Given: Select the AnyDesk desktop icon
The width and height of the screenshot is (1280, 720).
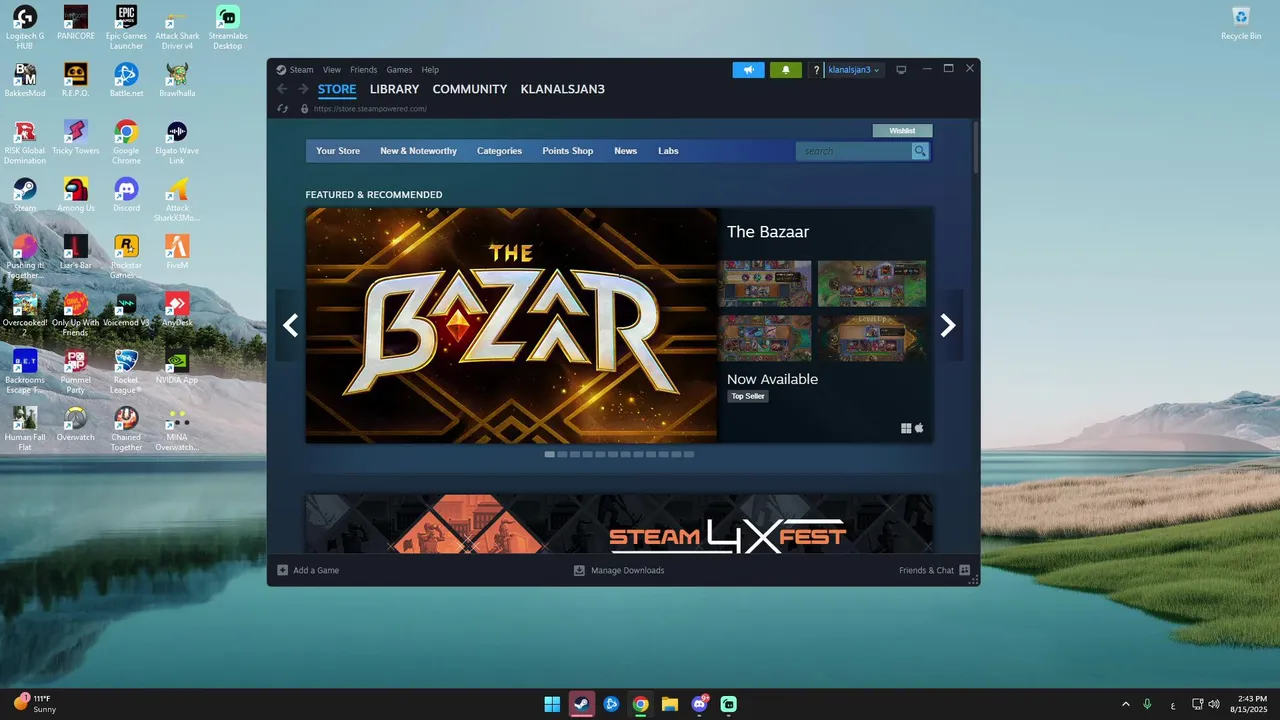Looking at the screenshot, I should pyautogui.click(x=177, y=309).
